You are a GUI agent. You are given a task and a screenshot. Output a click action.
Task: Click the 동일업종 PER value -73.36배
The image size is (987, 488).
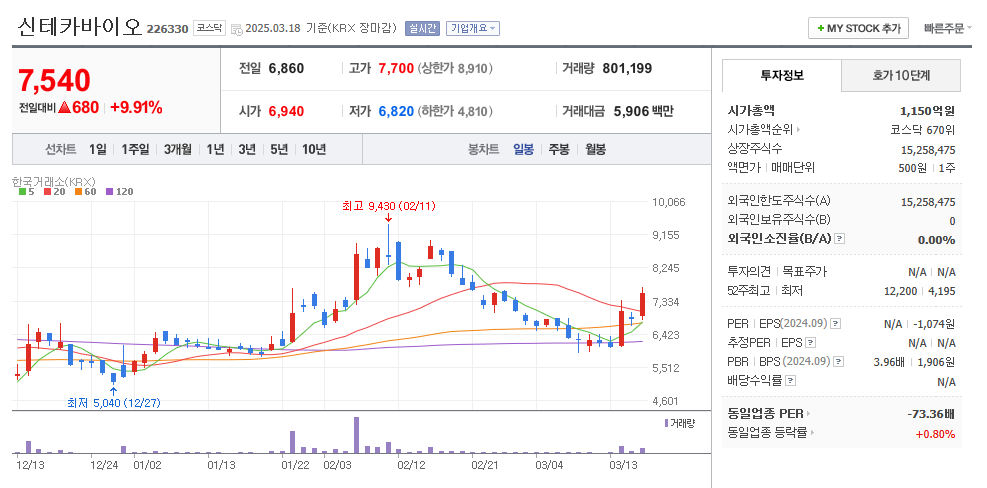930,414
